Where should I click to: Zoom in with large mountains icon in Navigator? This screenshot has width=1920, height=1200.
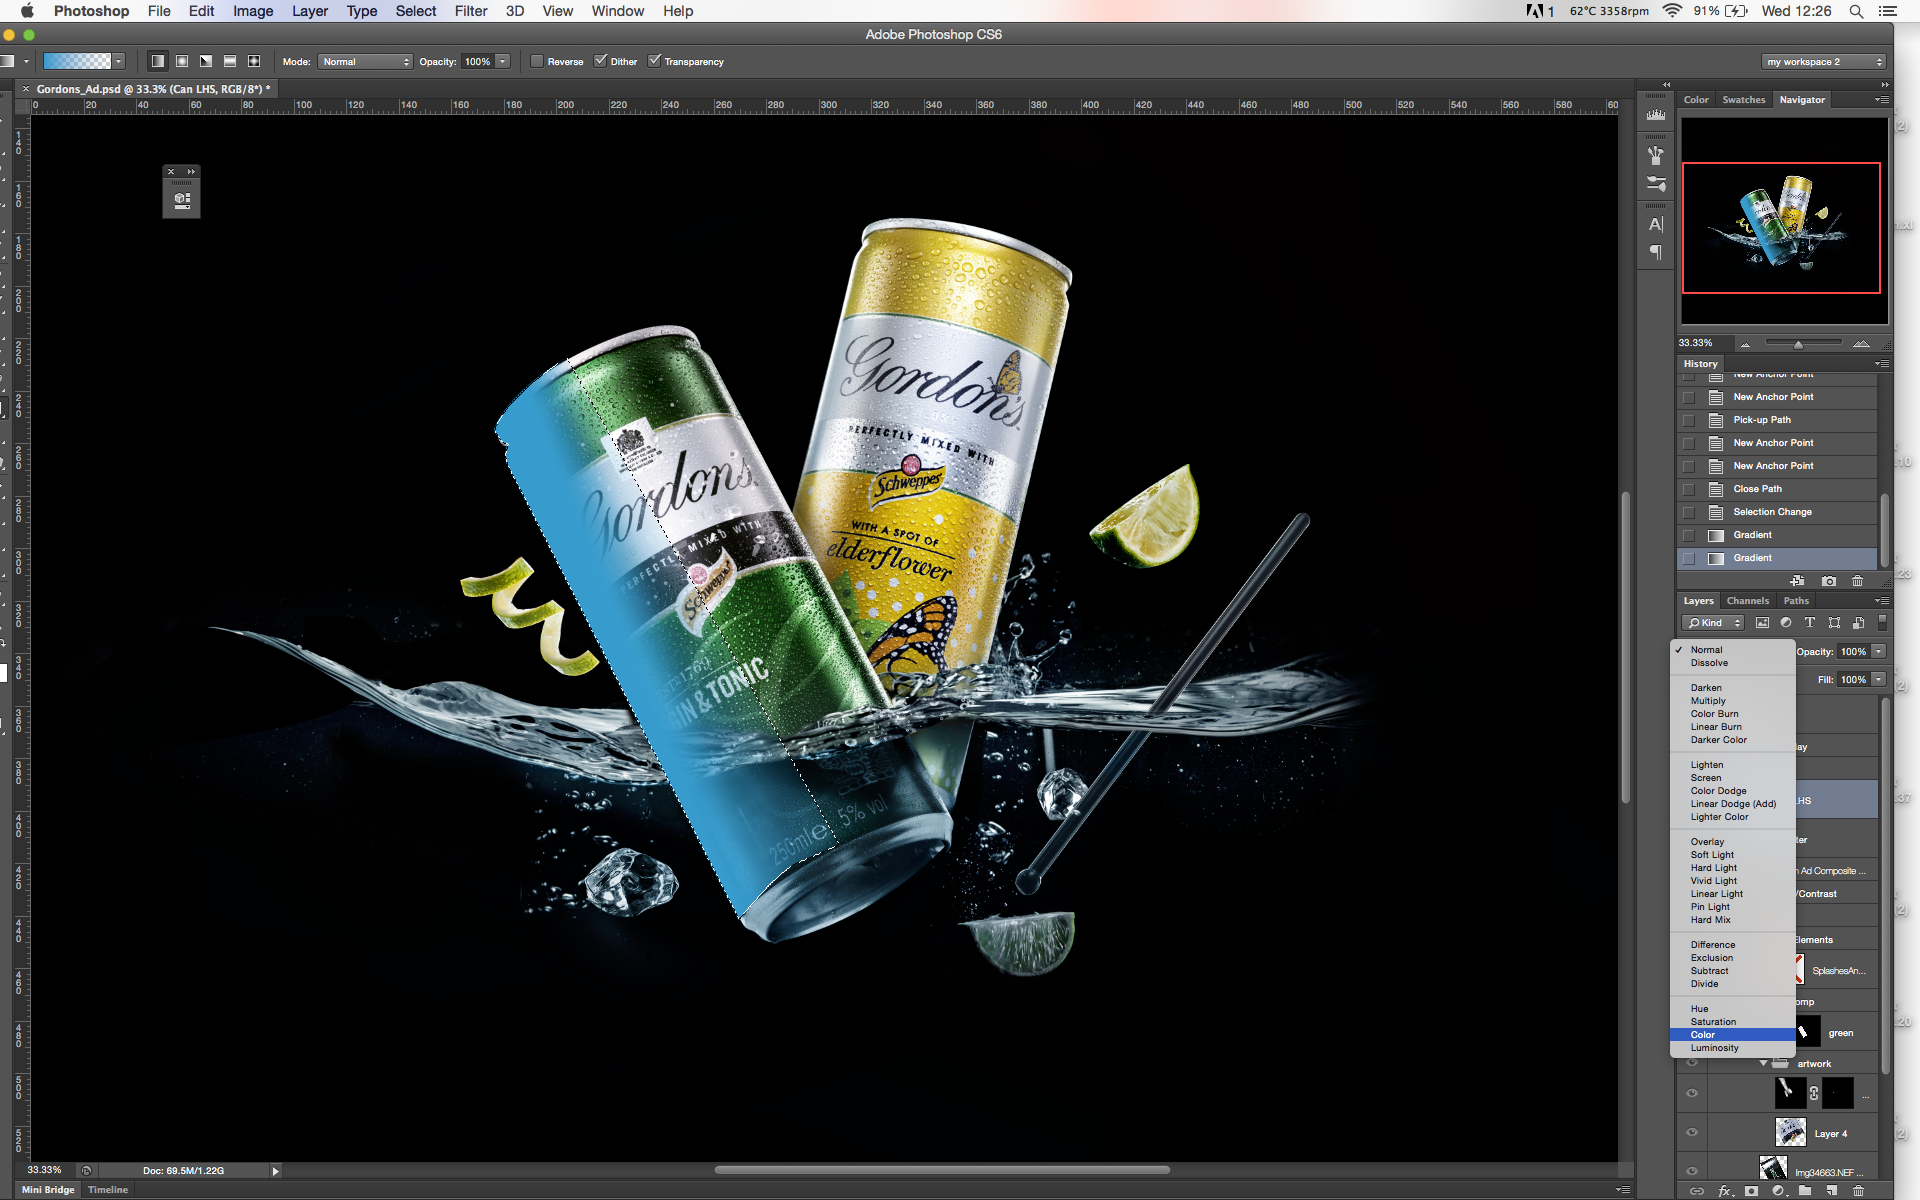pyautogui.click(x=1861, y=344)
